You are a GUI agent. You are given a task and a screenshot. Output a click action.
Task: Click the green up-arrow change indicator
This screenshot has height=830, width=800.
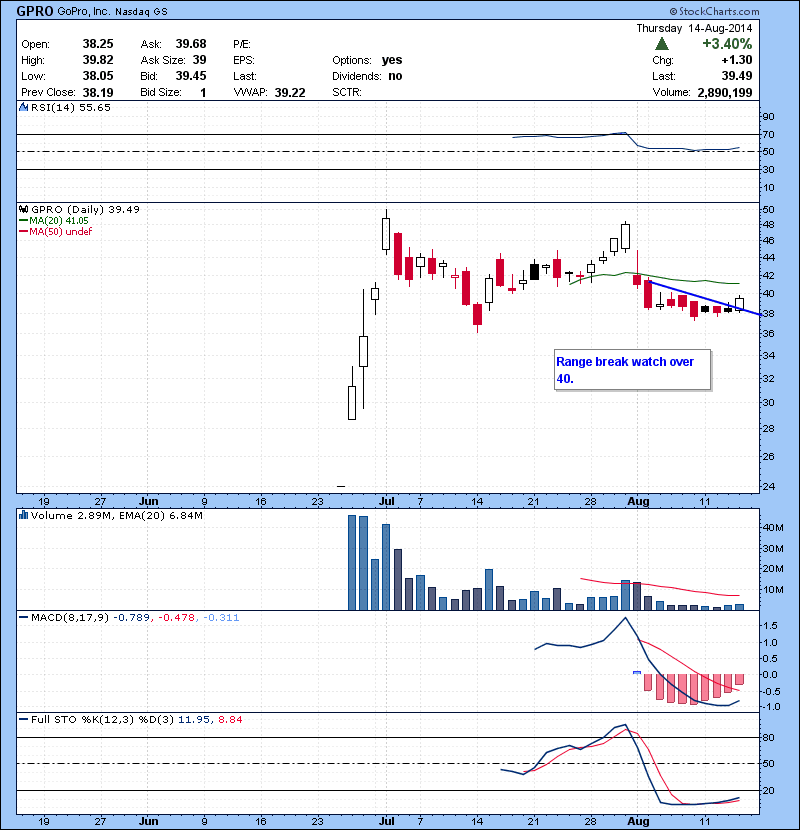click(662, 43)
